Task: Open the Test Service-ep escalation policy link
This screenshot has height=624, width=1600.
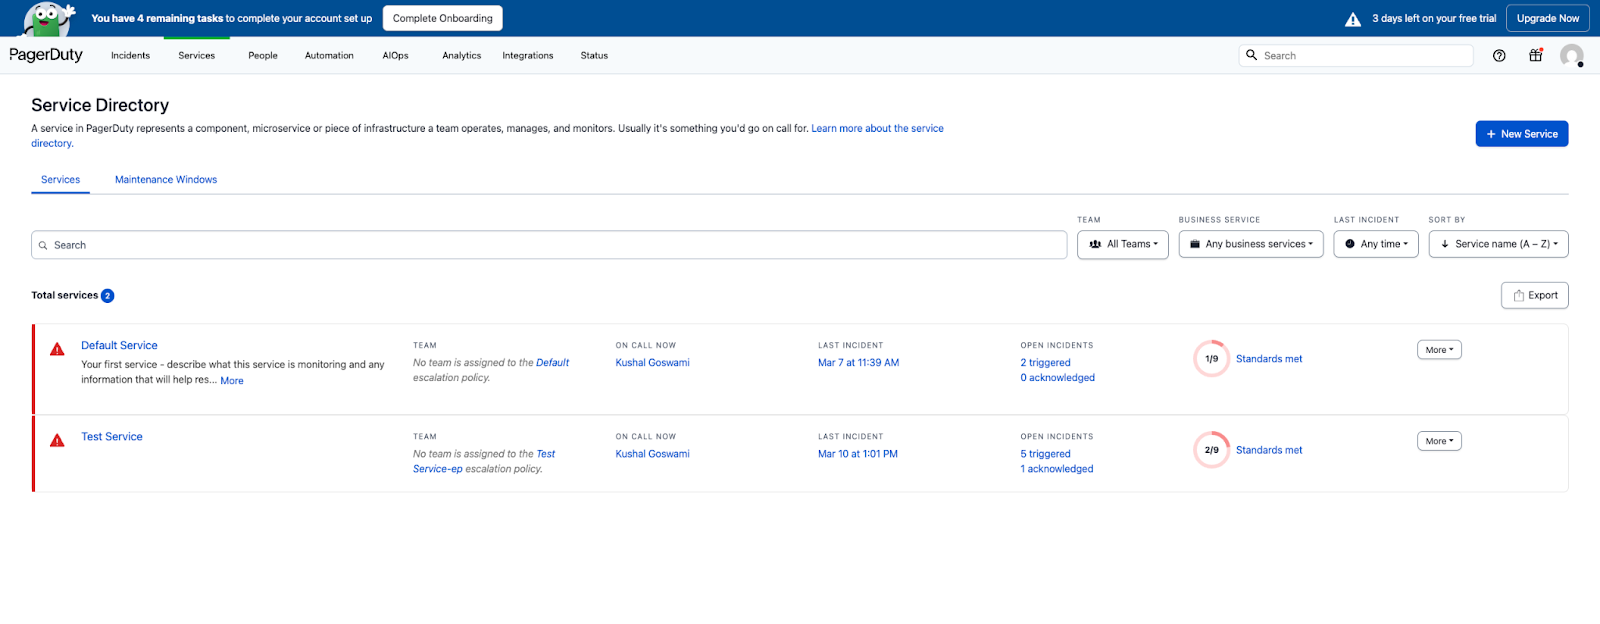Action: coord(484,461)
